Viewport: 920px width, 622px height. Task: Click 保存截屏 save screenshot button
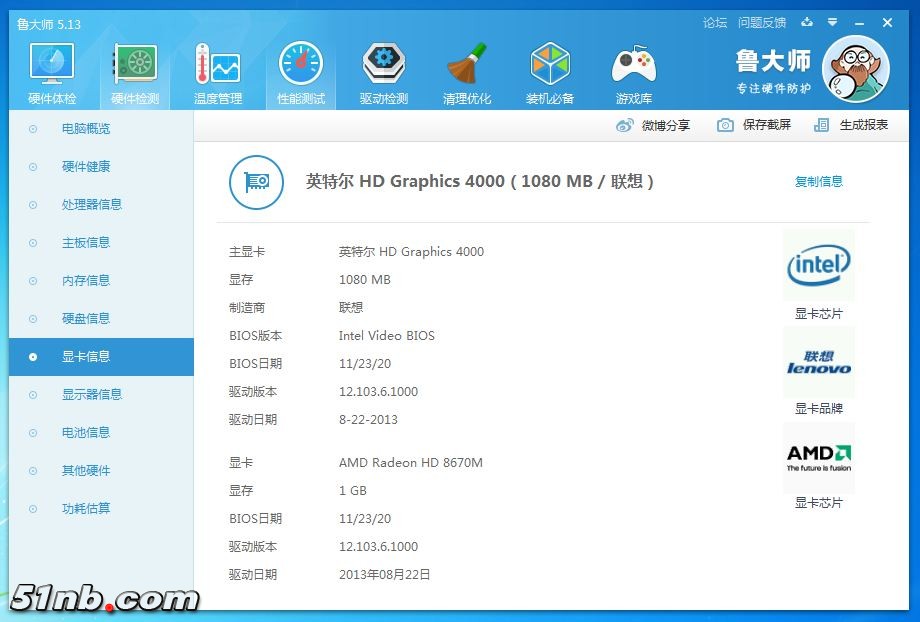click(x=754, y=125)
